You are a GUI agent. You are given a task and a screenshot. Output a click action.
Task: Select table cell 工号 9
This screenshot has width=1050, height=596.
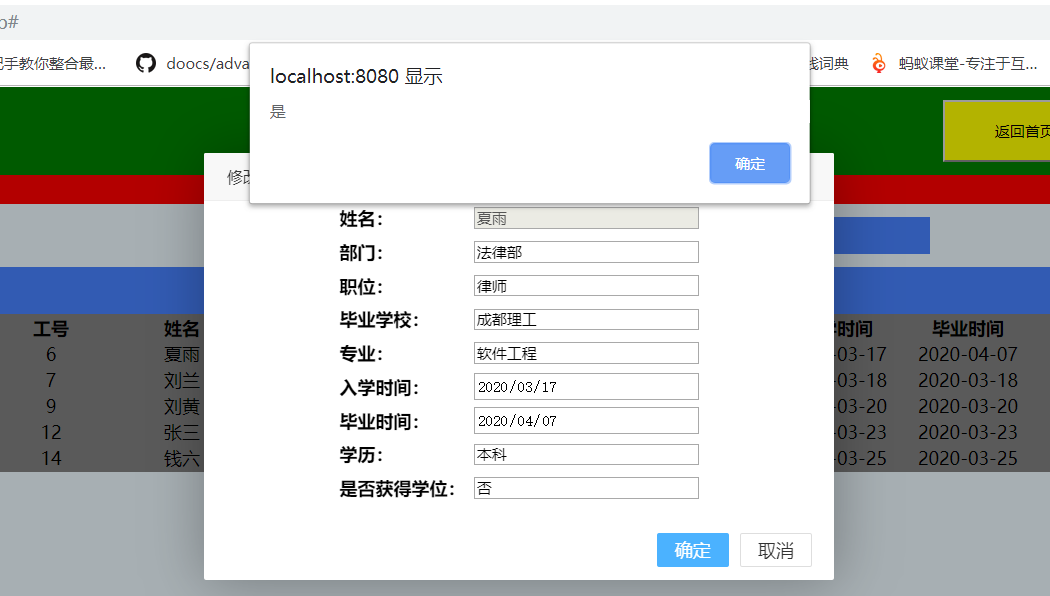tap(51, 406)
